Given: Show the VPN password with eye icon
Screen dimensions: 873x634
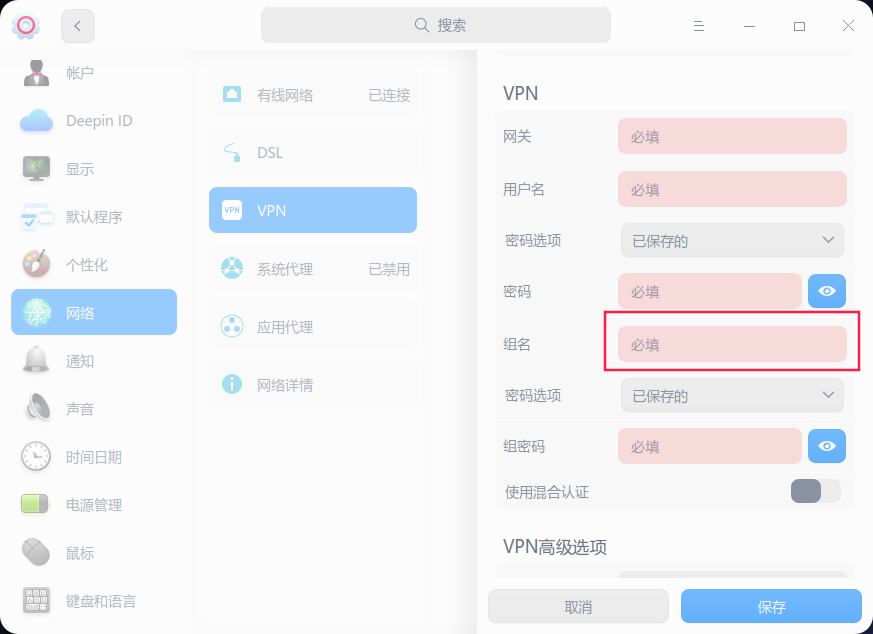Looking at the screenshot, I should pos(827,291).
